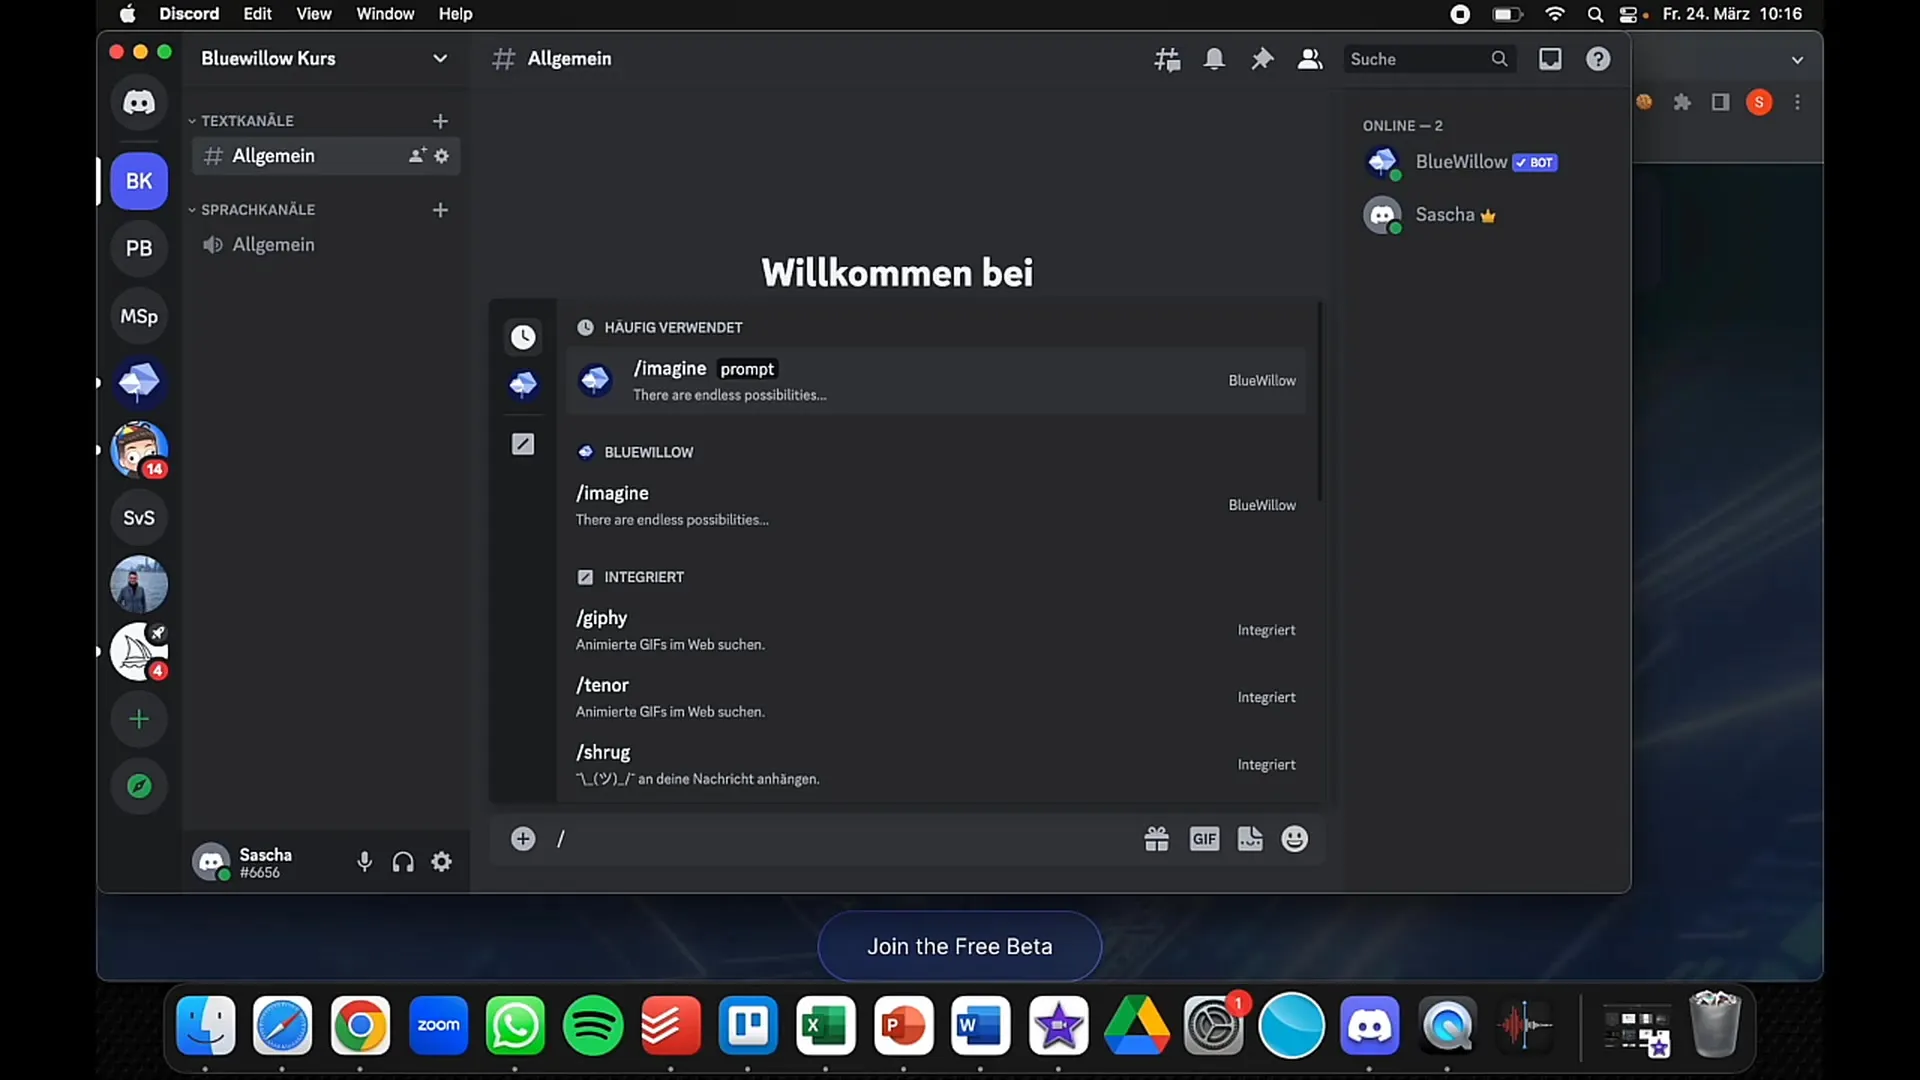1920x1080 pixels.
Task: Click the pinned messages icon top bar
Action: click(x=1262, y=58)
